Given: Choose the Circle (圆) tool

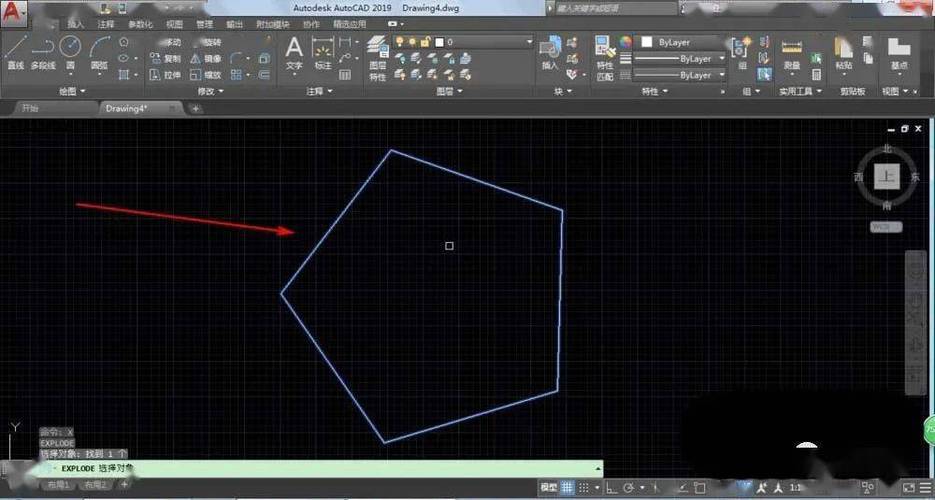Looking at the screenshot, I should pyautogui.click(x=70, y=50).
